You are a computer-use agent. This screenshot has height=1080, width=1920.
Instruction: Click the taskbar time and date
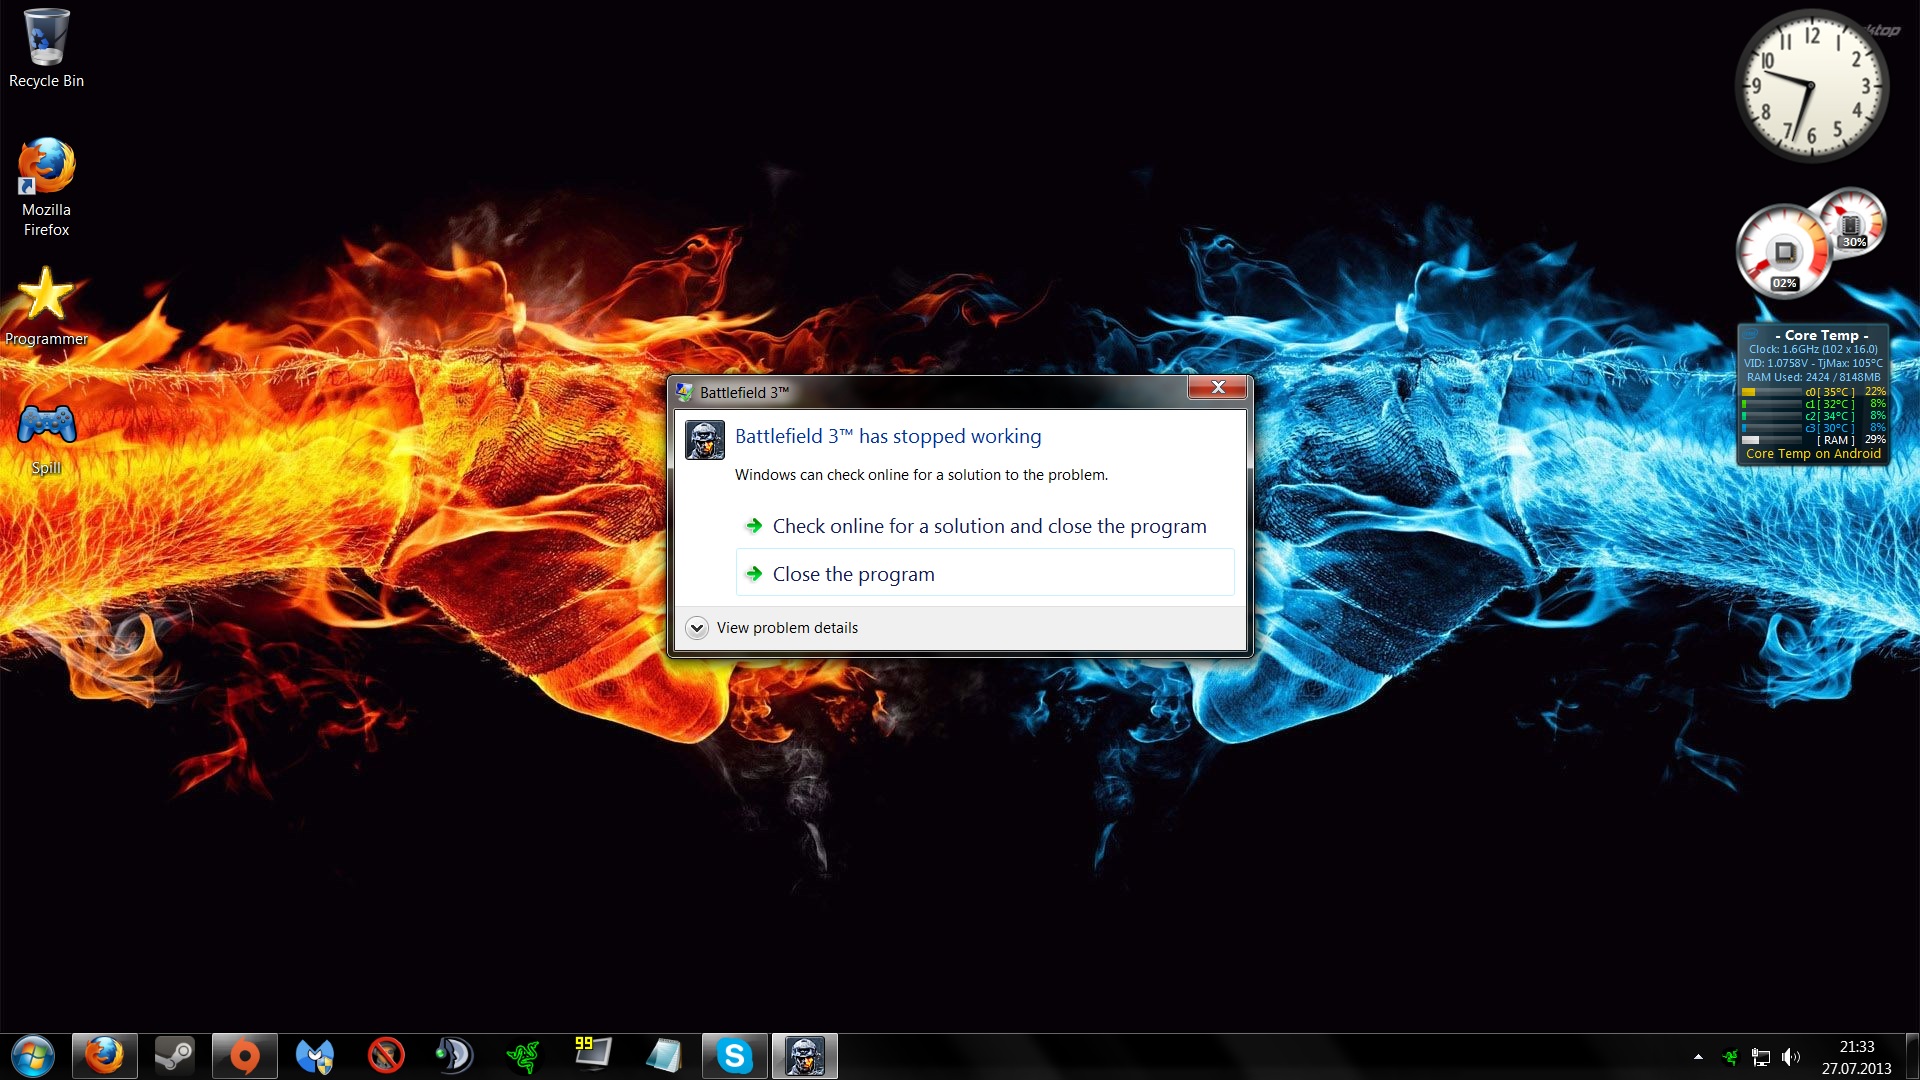pyautogui.click(x=1856, y=1057)
